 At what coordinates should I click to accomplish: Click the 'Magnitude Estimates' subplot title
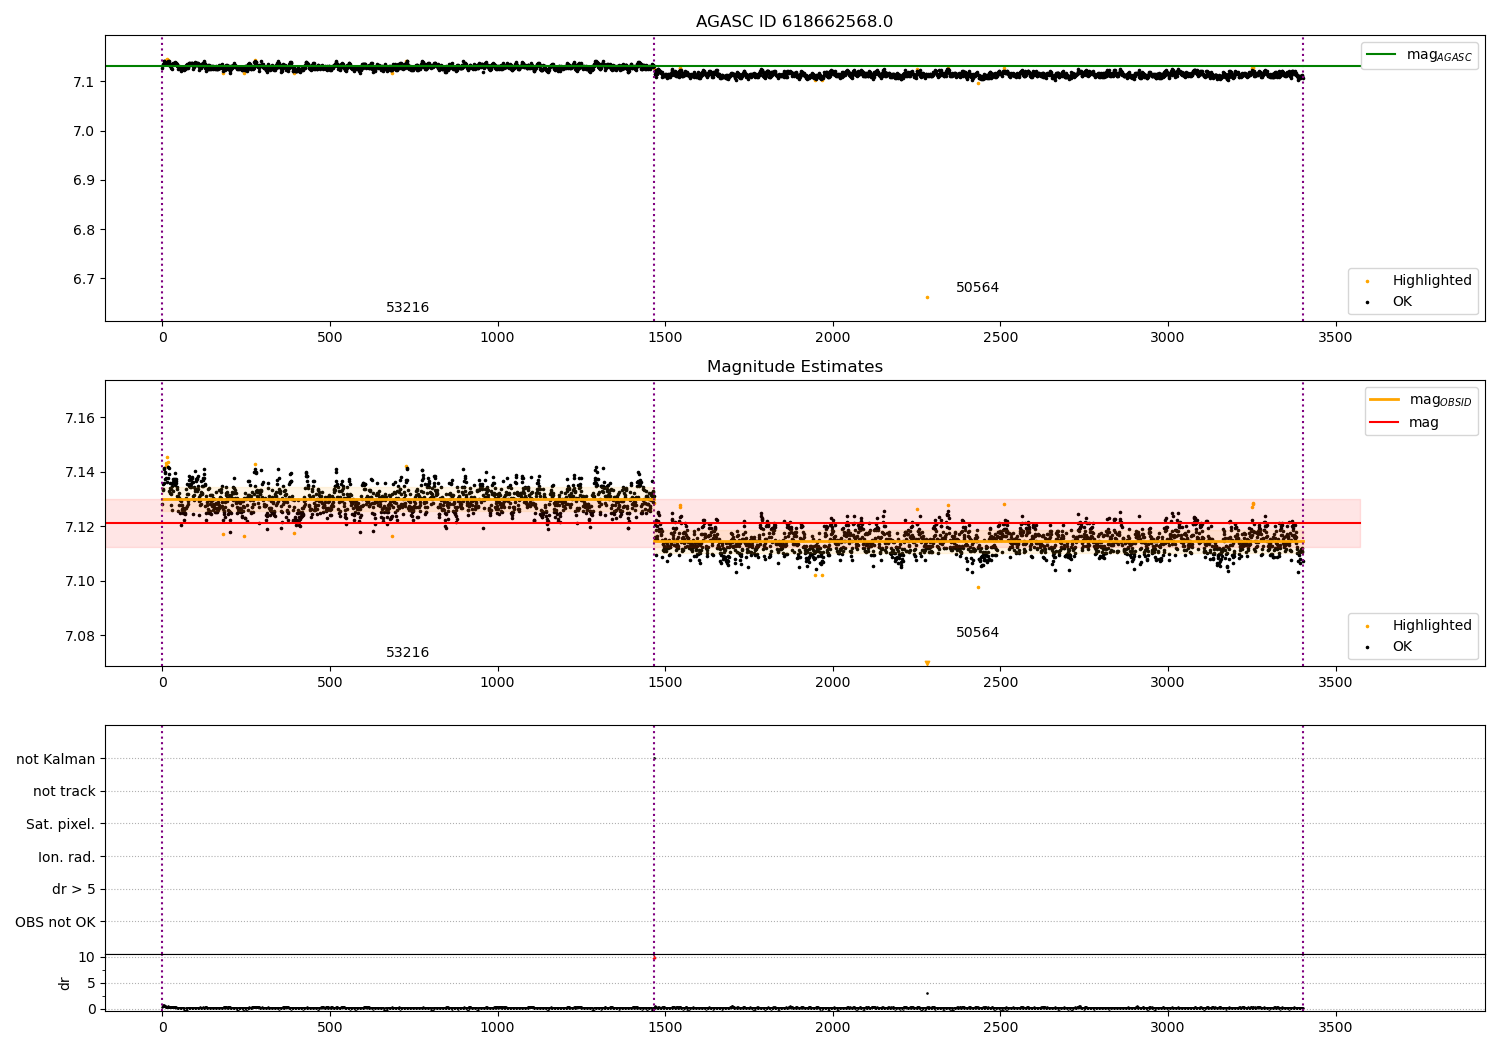(794, 367)
